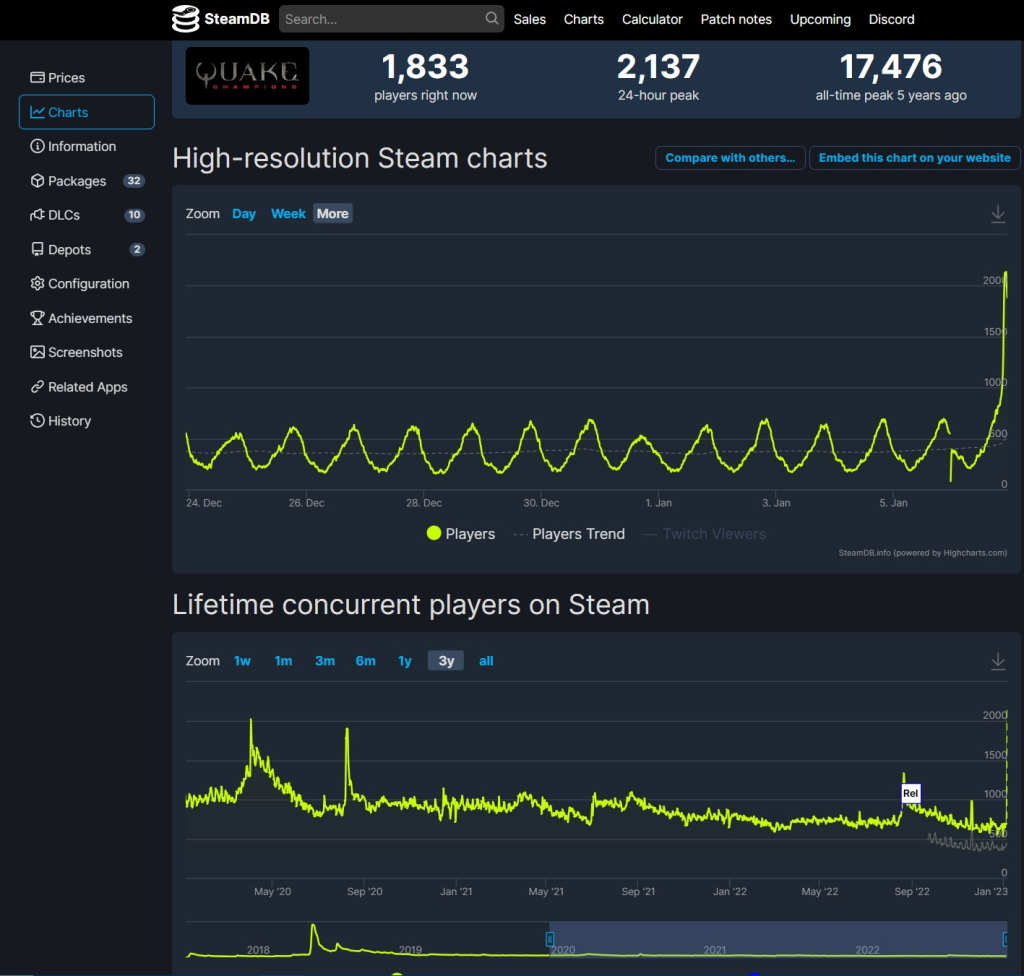The height and width of the screenshot is (976, 1024).
Task: Click the 10 badge next to DLCs
Action: (x=135, y=215)
